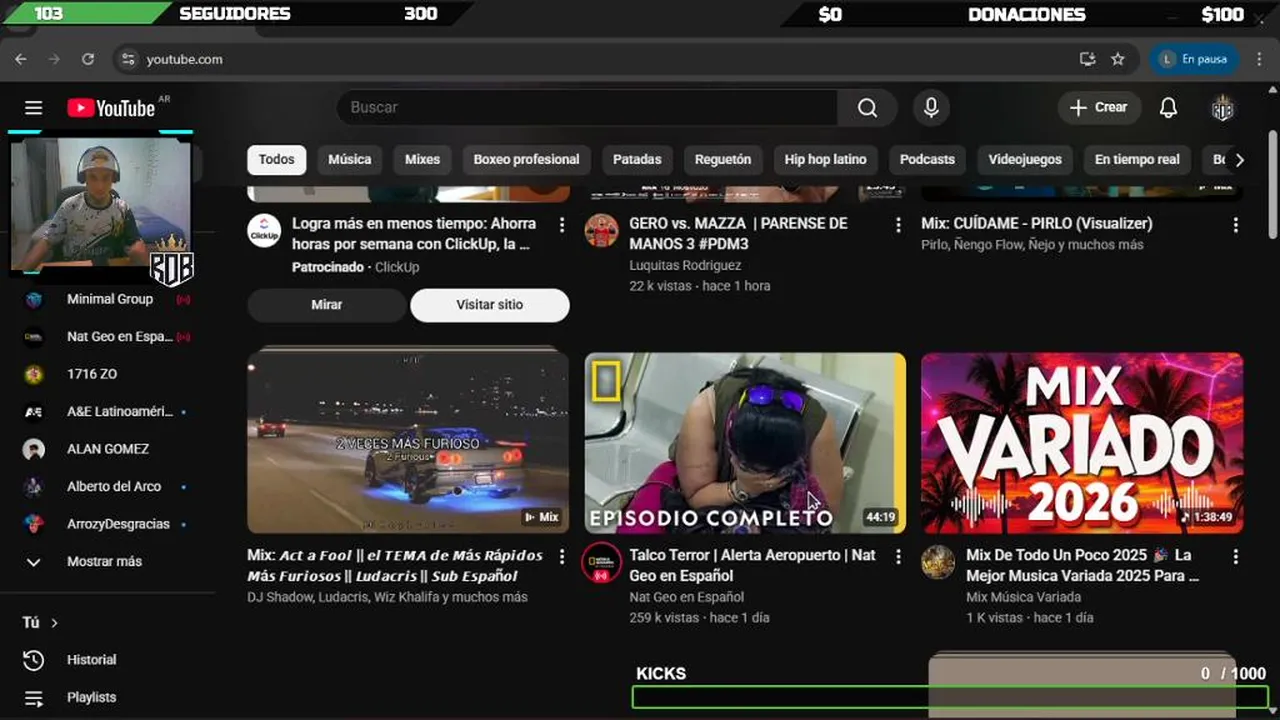Open the GERO vs. MAZZA video title
The width and height of the screenshot is (1280, 720).
(x=738, y=233)
